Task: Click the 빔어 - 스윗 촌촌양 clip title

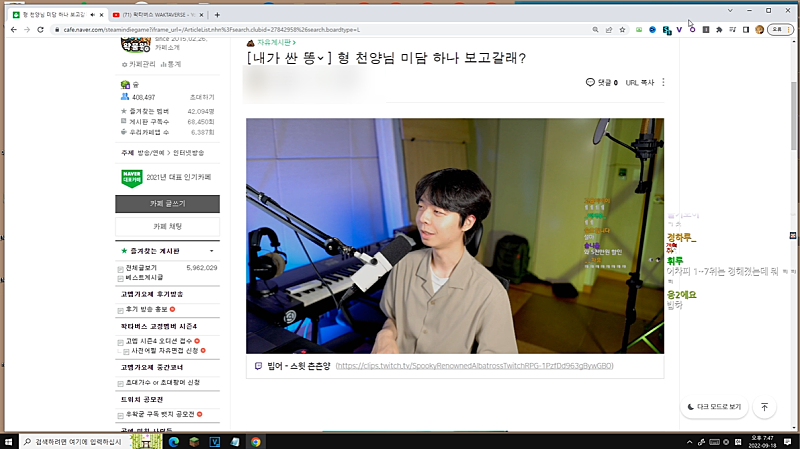Action: pyautogui.click(x=299, y=366)
